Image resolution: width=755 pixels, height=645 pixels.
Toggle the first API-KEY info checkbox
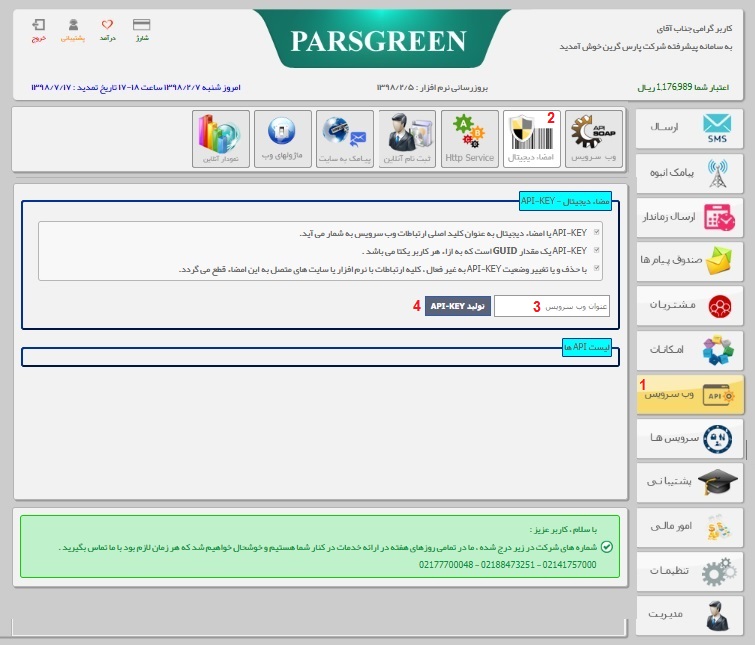(x=598, y=233)
